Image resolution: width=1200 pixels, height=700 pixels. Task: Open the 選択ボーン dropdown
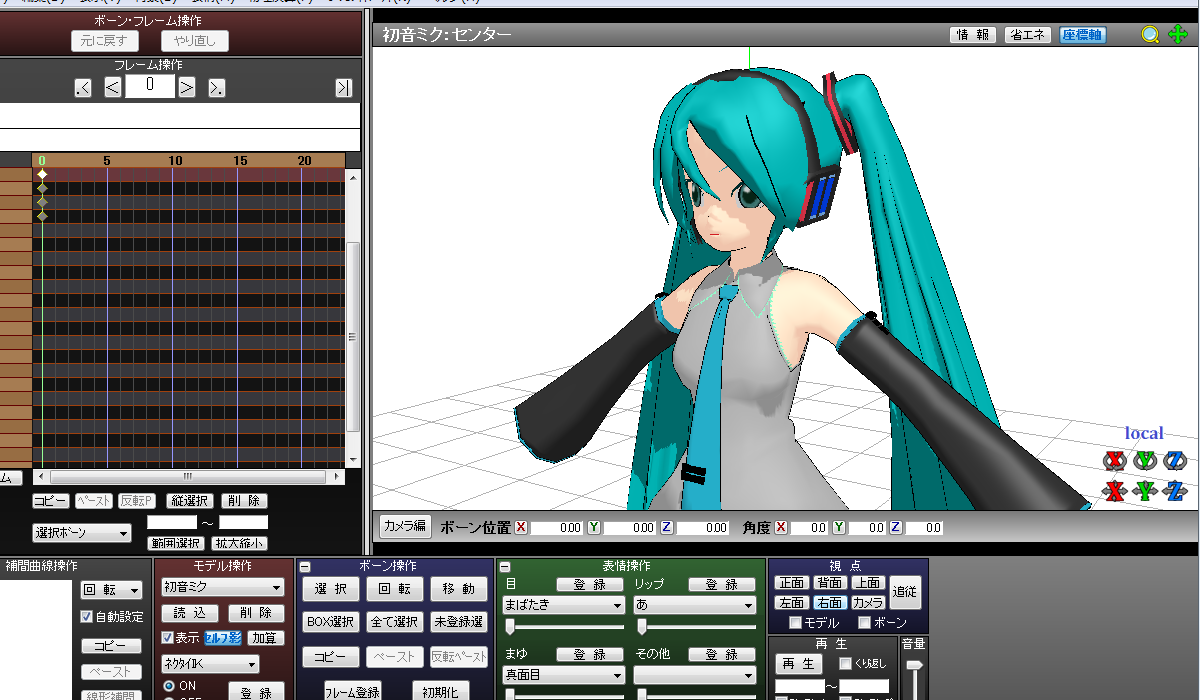coord(82,534)
